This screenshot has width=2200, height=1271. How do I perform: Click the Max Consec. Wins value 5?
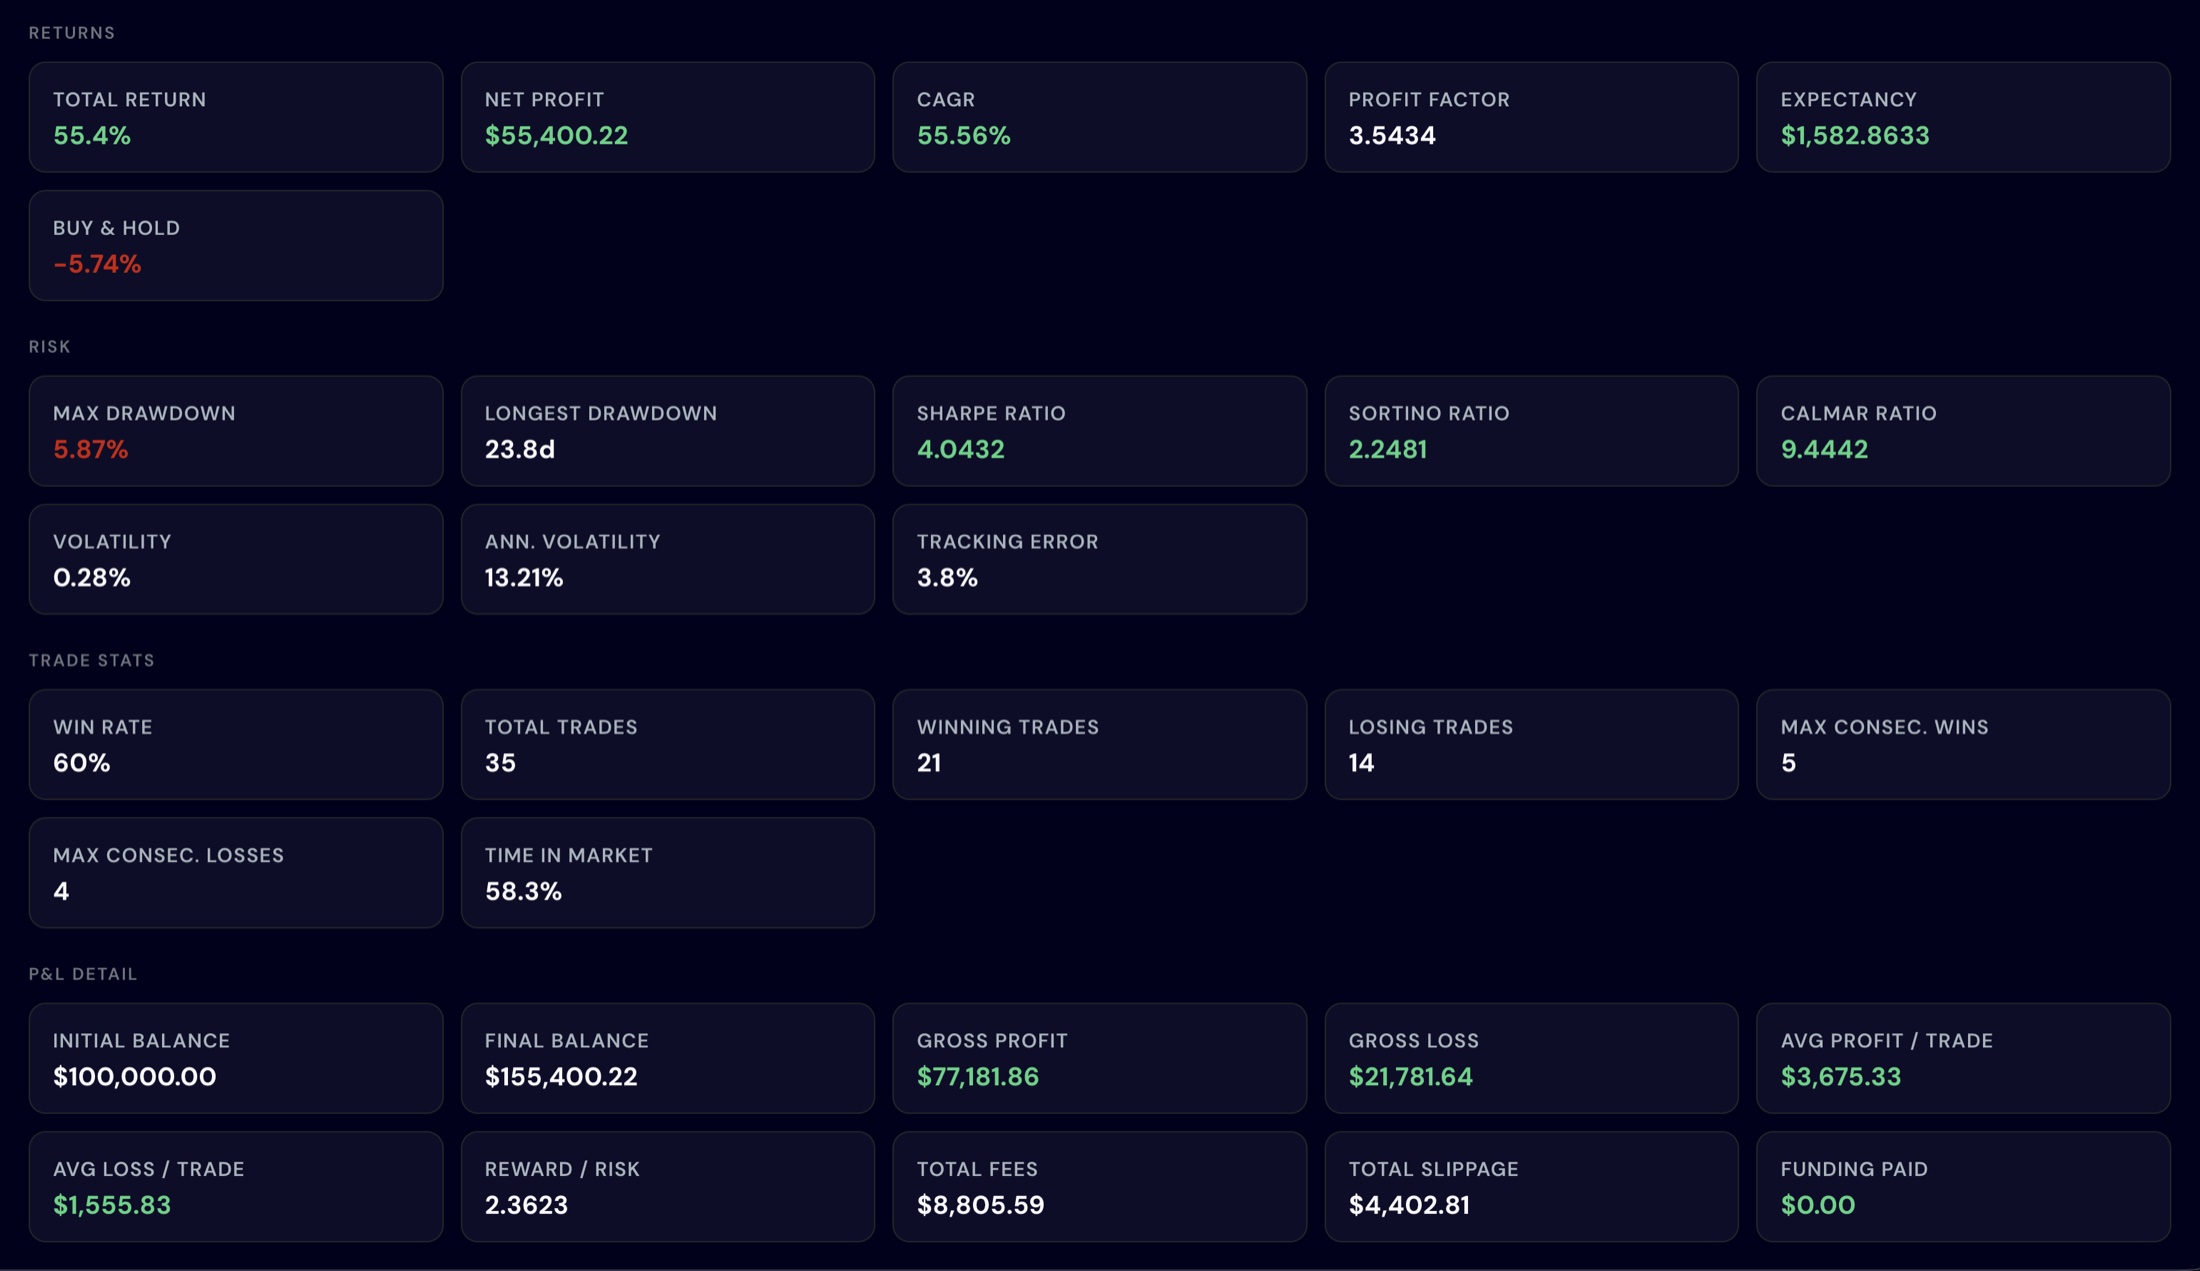click(x=1788, y=763)
